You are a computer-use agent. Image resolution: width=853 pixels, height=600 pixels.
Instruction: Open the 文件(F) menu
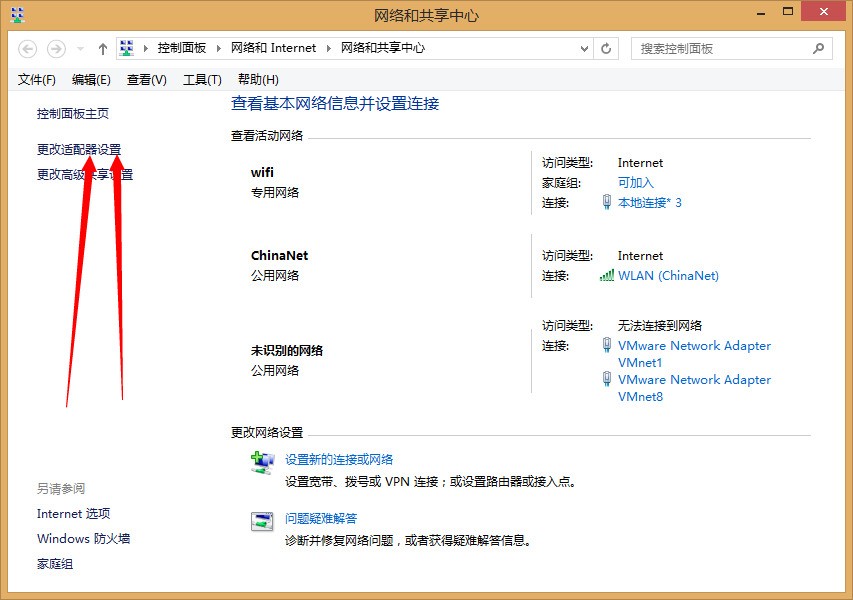pos(37,79)
